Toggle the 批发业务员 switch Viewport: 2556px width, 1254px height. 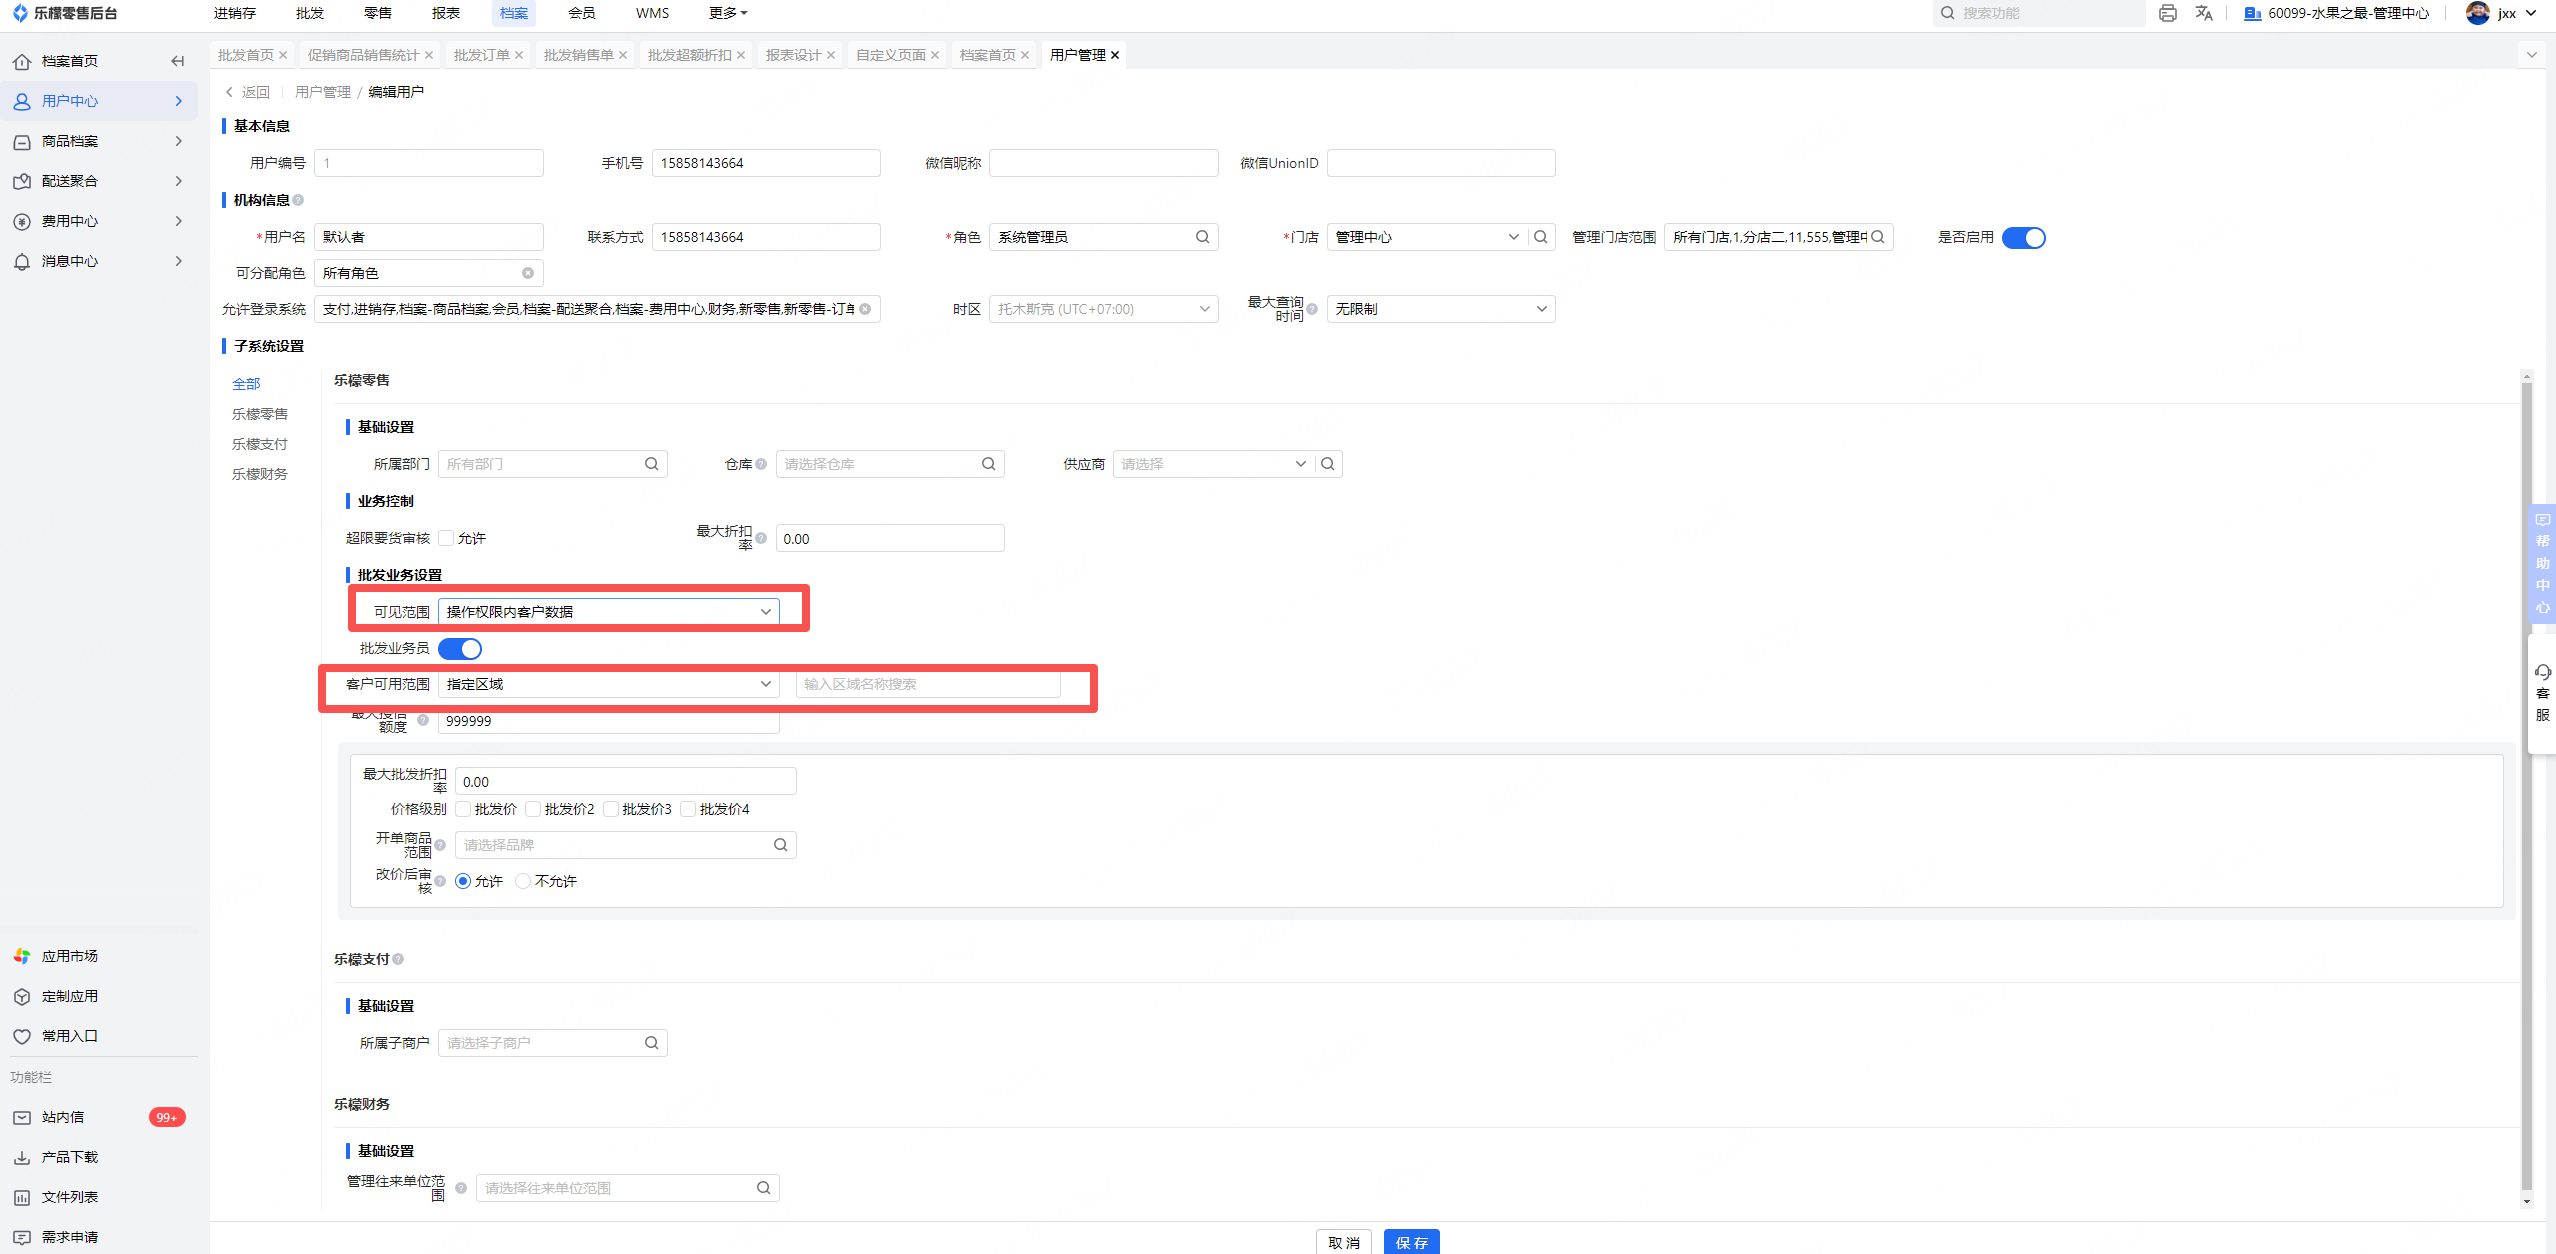pyautogui.click(x=460, y=649)
